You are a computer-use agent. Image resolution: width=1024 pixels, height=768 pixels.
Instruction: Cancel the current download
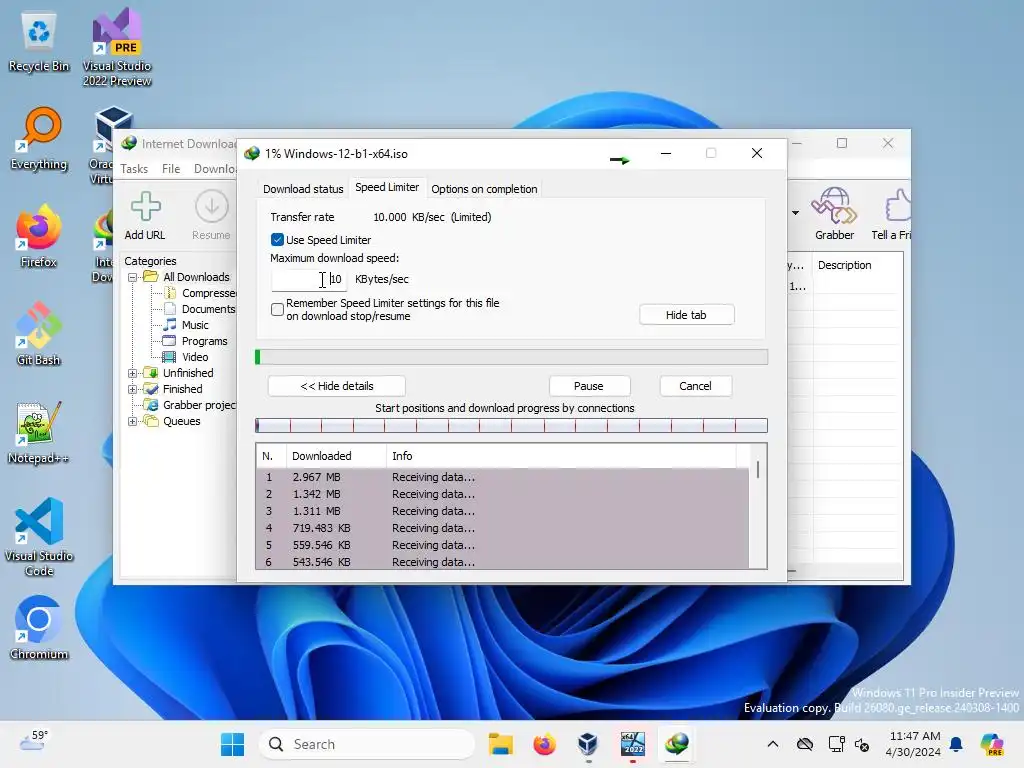click(x=695, y=386)
